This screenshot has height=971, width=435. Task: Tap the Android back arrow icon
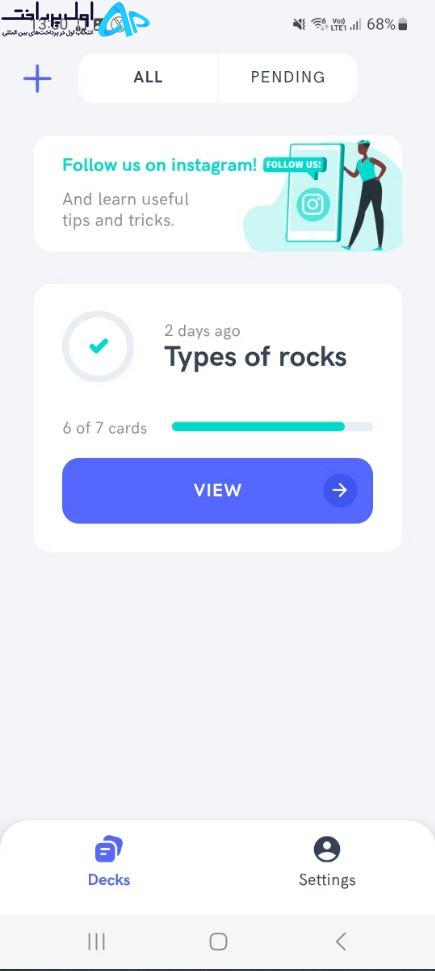340,942
